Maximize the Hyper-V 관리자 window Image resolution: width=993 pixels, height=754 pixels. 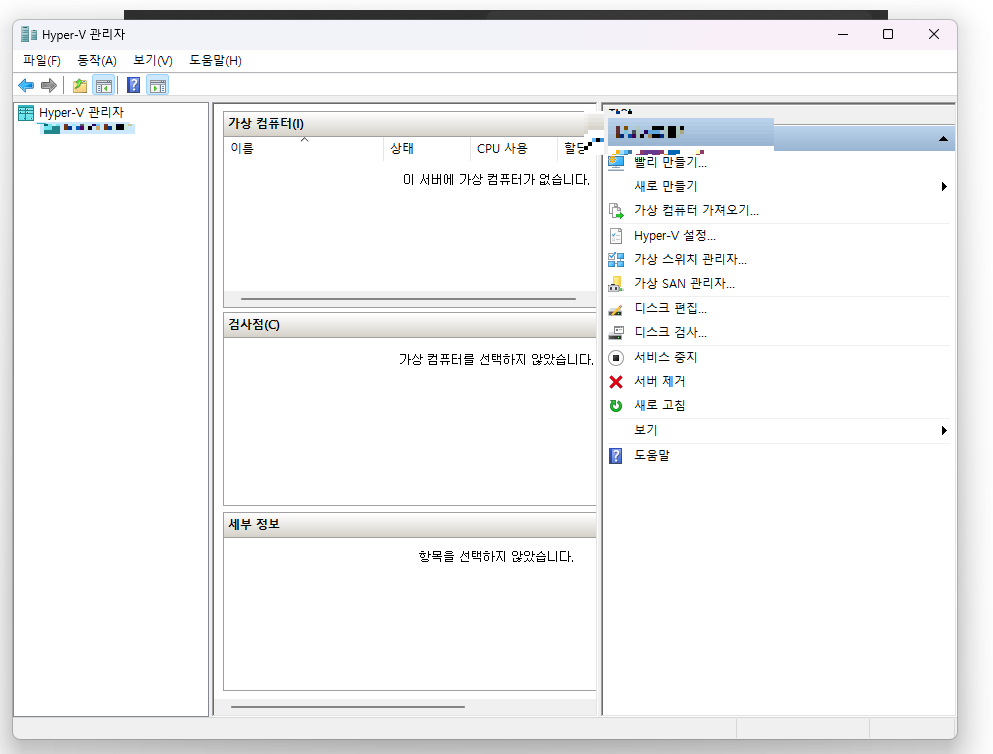888,34
